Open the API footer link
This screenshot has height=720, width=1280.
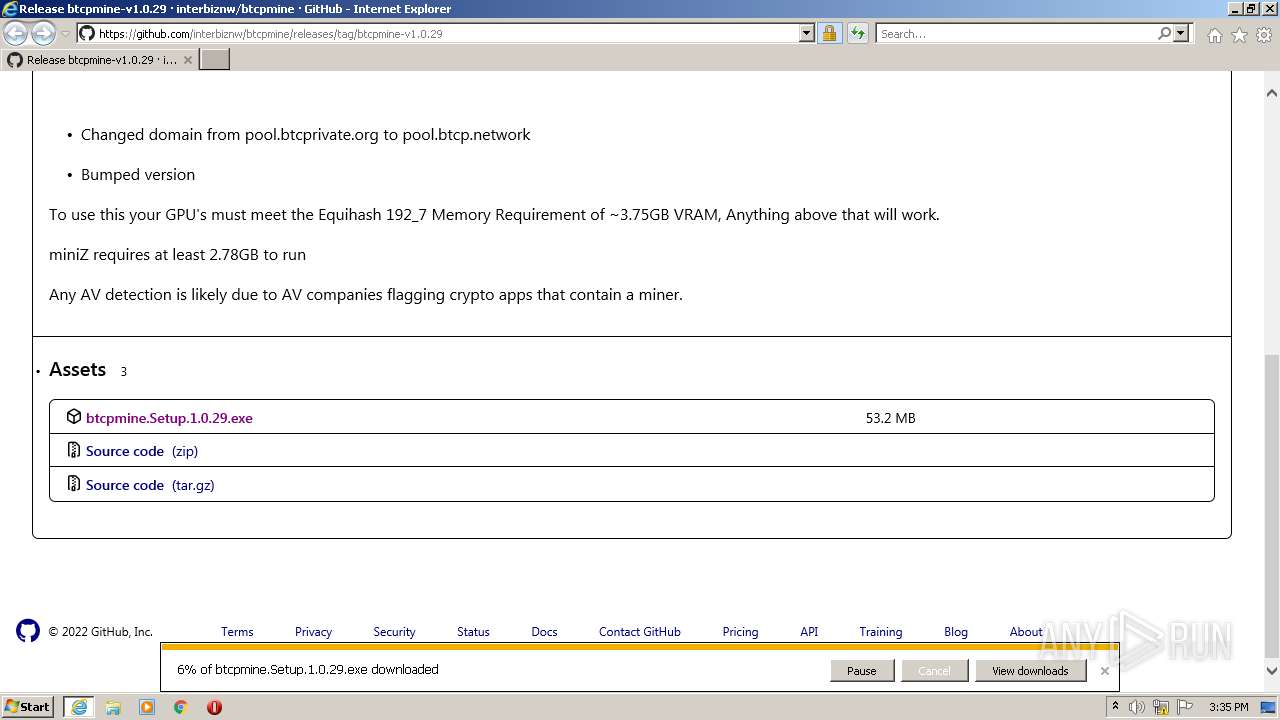click(x=809, y=632)
